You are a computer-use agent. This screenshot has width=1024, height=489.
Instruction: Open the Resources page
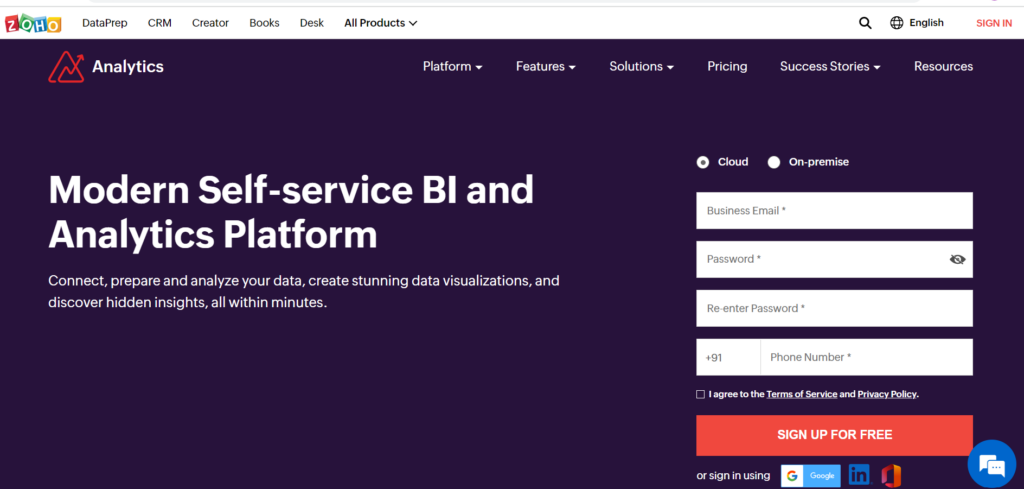(943, 67)
